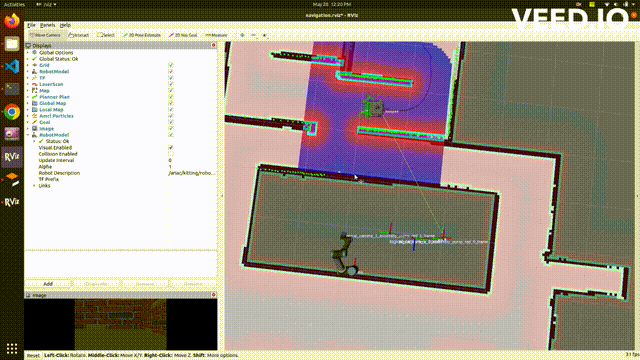Open Visual Studio Code from dock

pyautogui.click(x=12, y=66)
